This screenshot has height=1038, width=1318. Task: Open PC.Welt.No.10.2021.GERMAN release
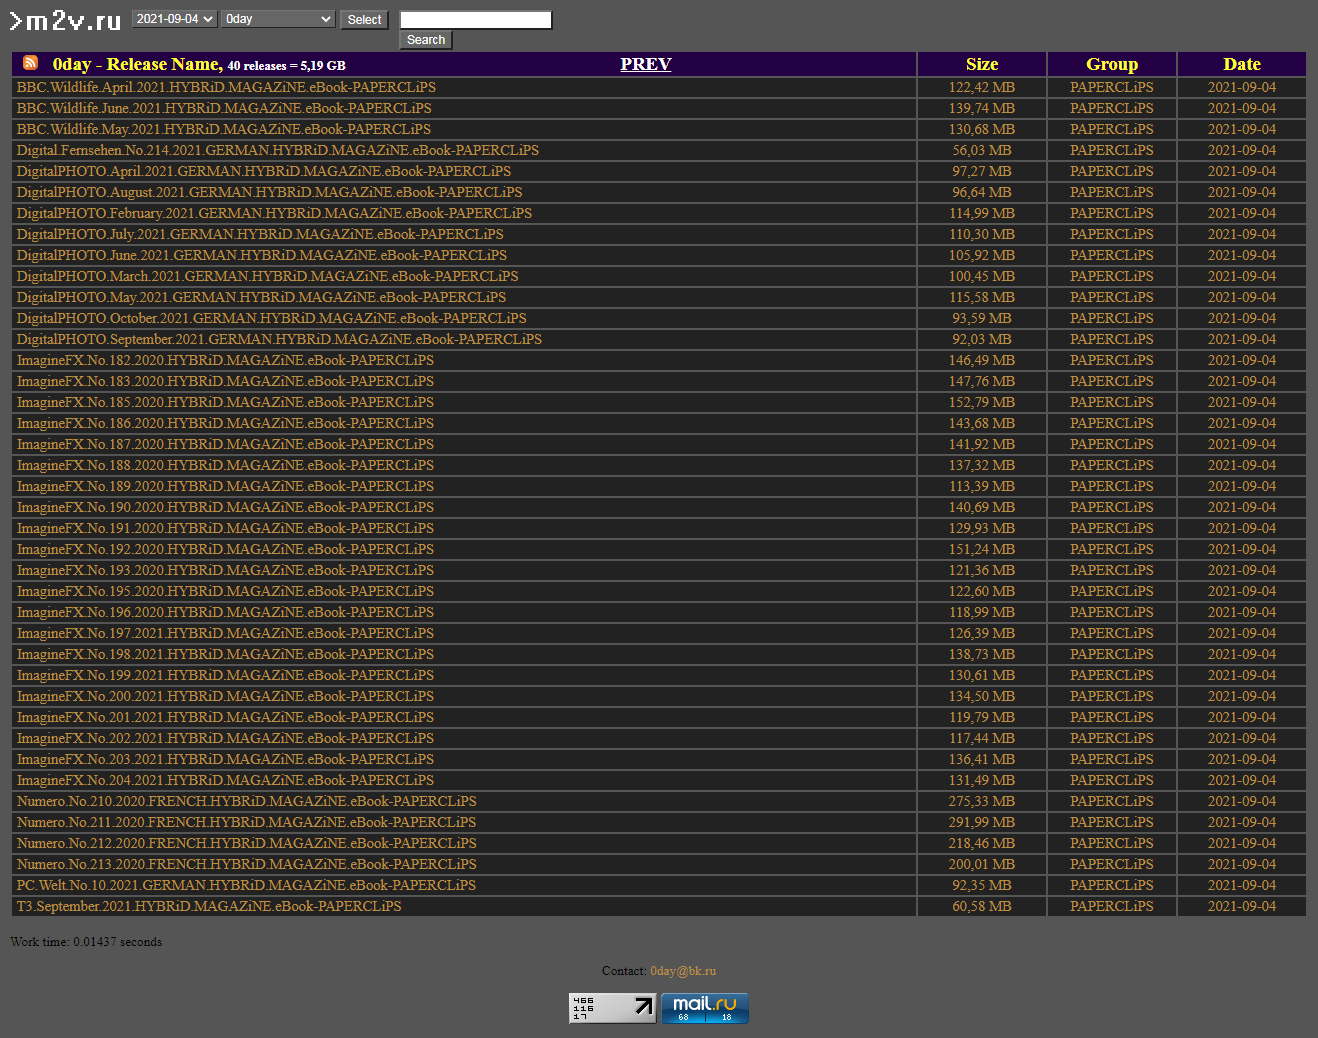pos(246,885)
